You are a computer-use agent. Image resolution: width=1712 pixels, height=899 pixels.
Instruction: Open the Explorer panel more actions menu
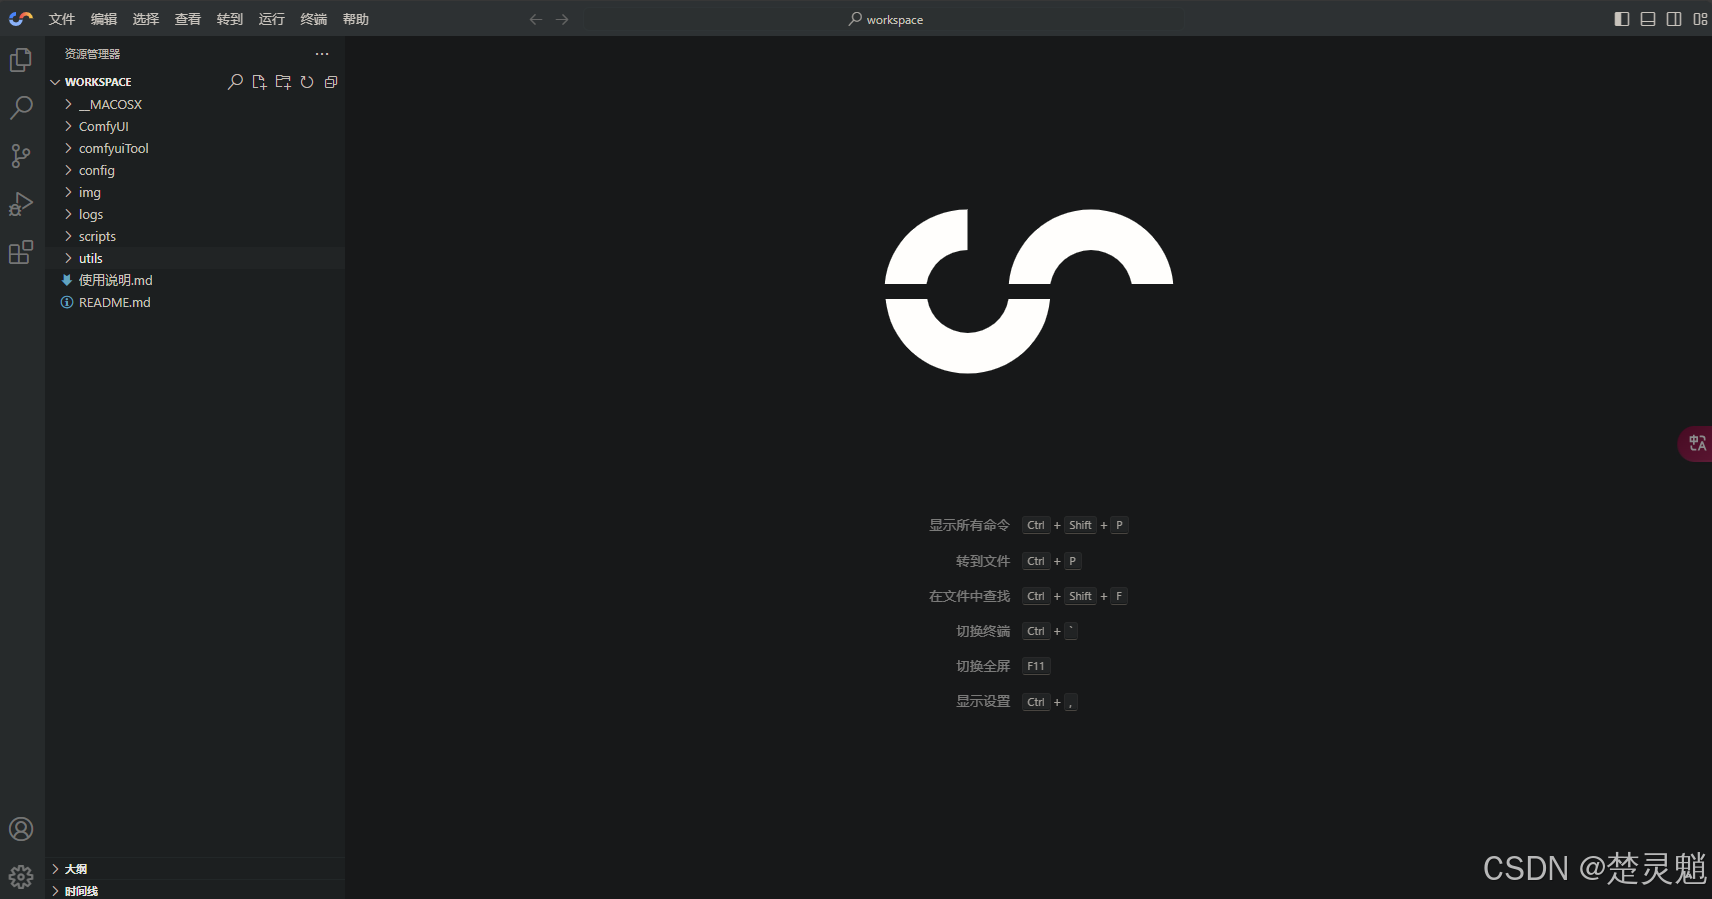(322, 54)
